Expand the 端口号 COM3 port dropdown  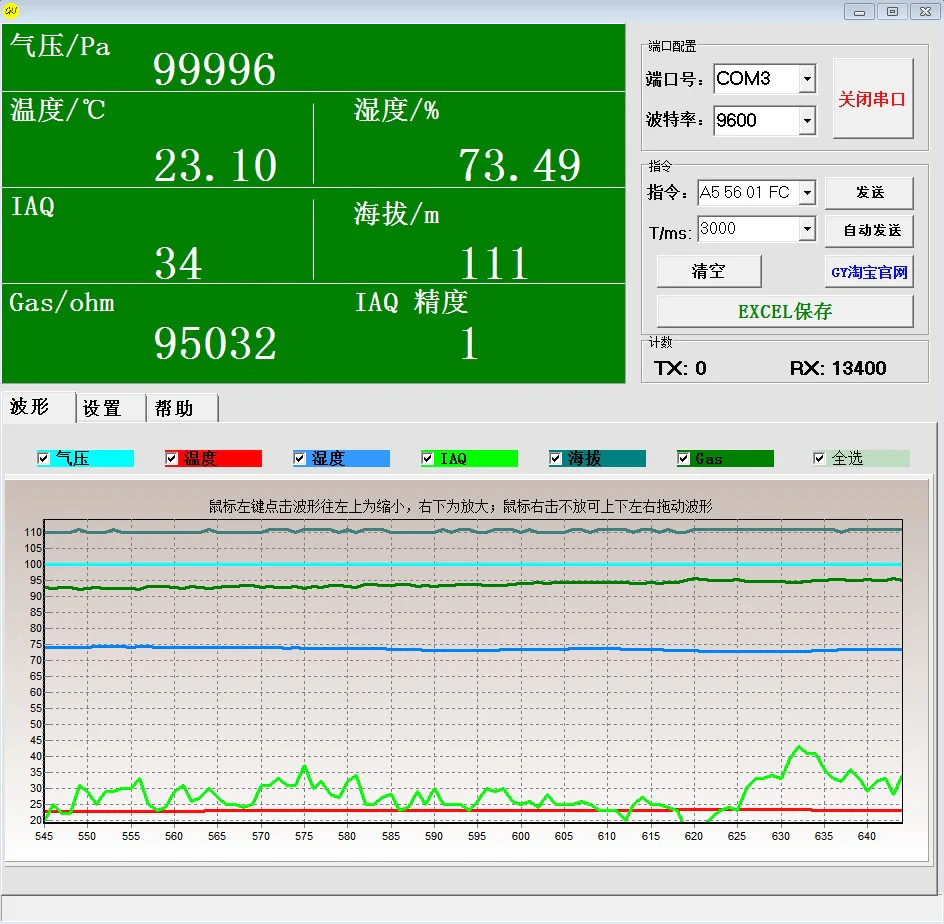(x=807, y=79)
